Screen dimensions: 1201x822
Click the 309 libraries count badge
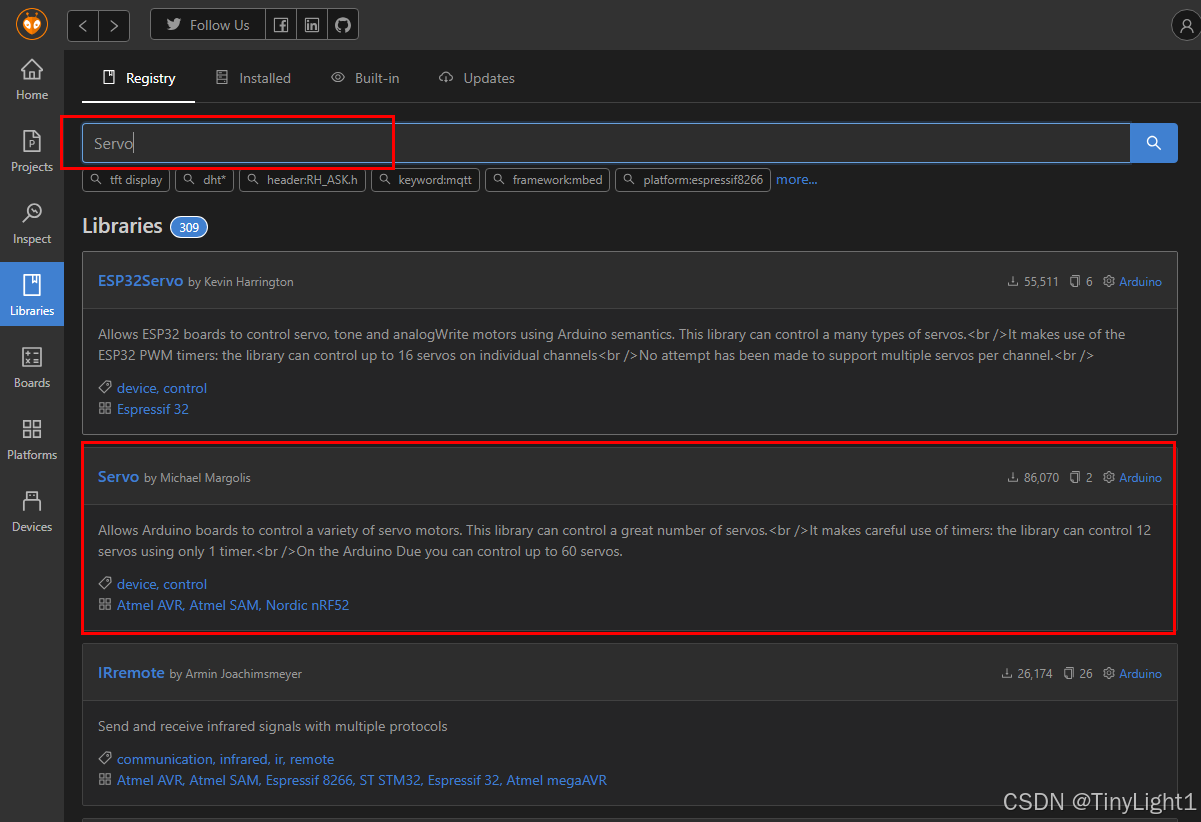click(x=189, y=227)
